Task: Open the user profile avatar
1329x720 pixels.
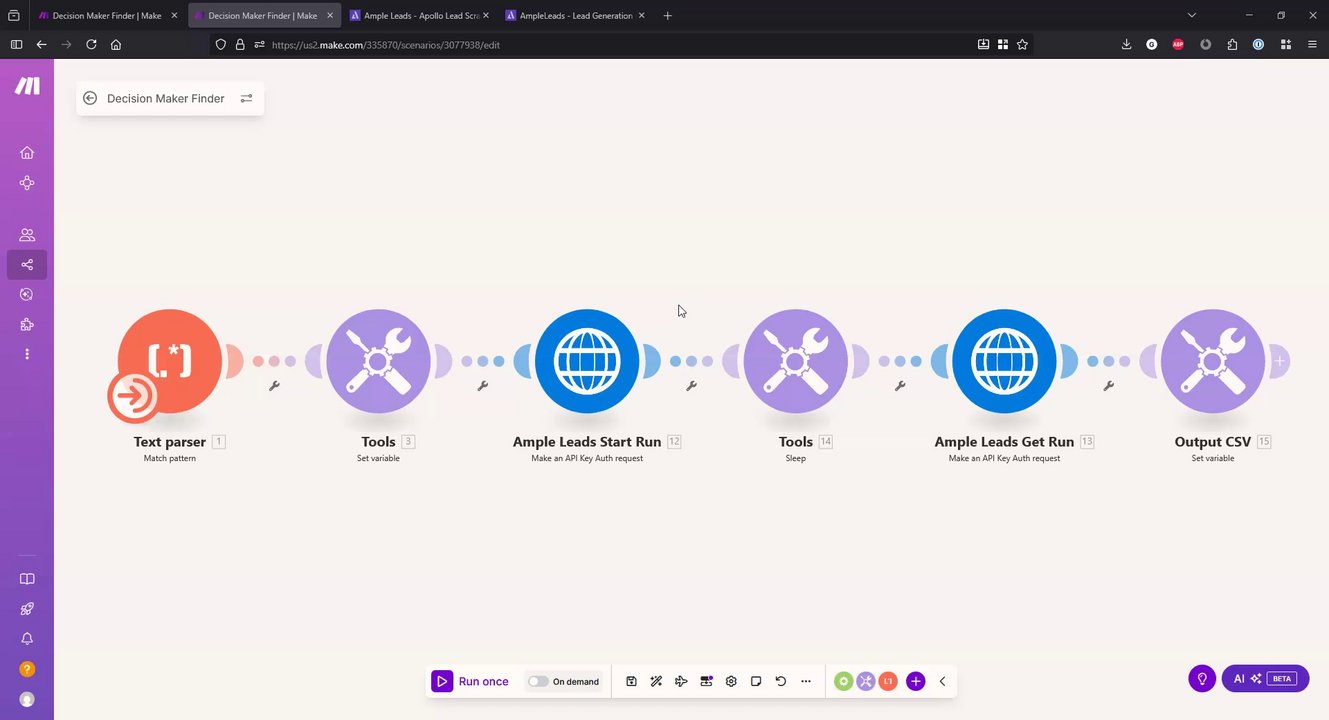Action: pyautogui.click(x=27, y=699)
